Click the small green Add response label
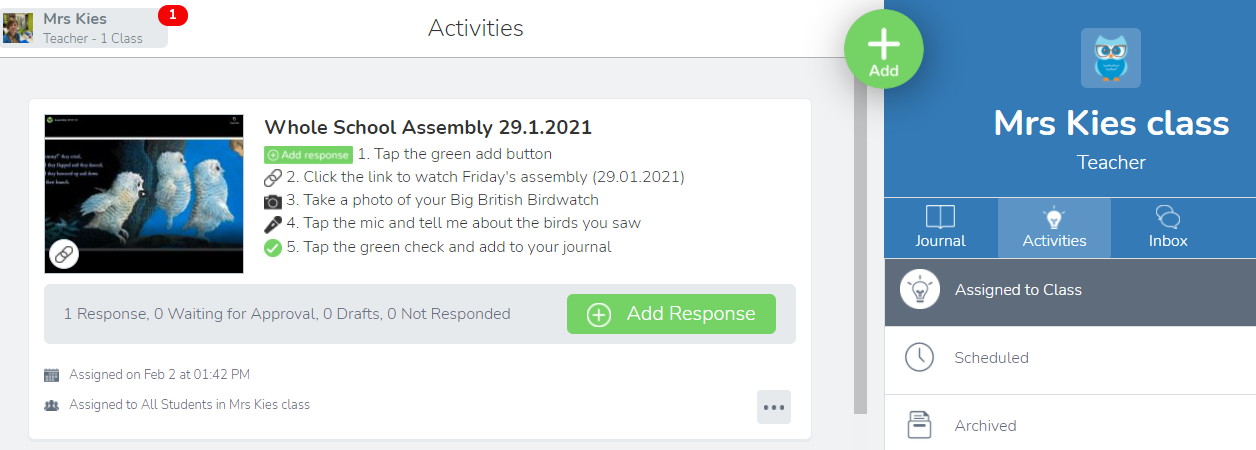1256x450 pixels. (308, 155)
